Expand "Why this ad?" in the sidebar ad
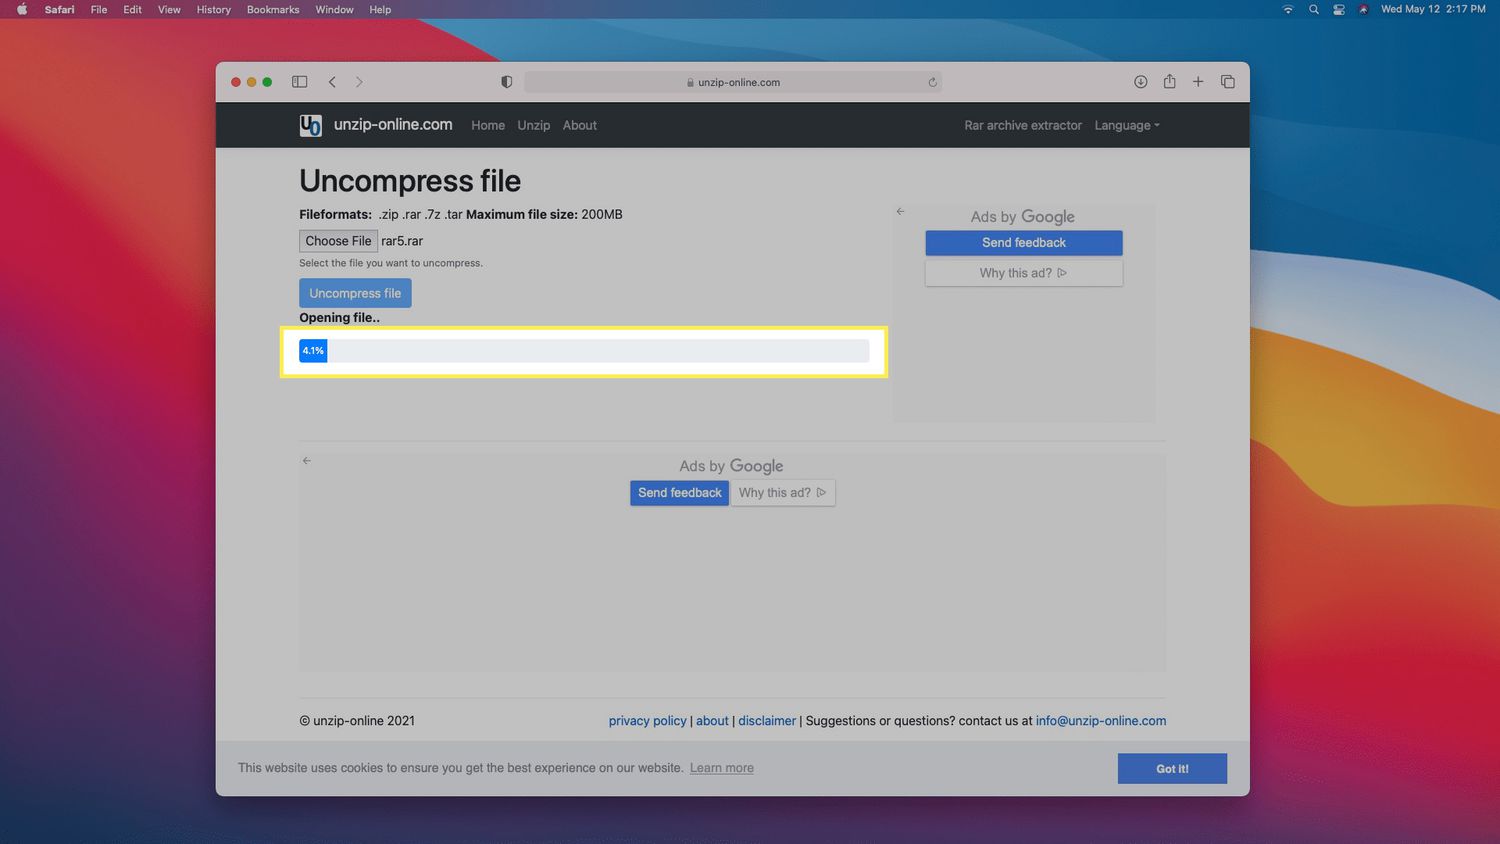Viewport: 1500px width, 844px height. (x=1023, y=273)
